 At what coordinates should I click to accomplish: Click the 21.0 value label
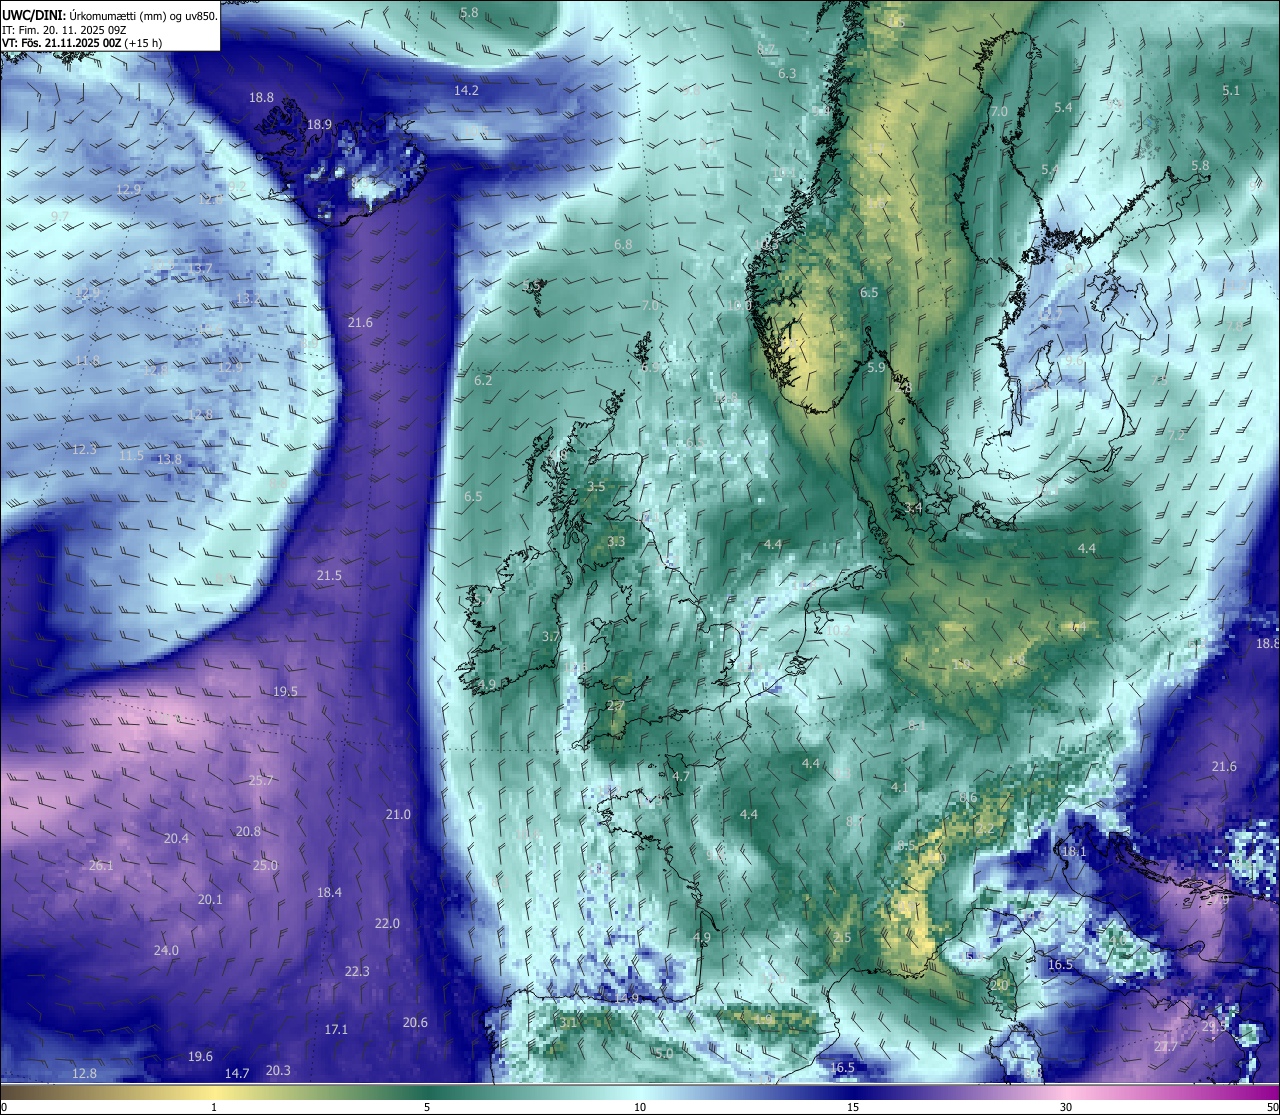point(398,815)
